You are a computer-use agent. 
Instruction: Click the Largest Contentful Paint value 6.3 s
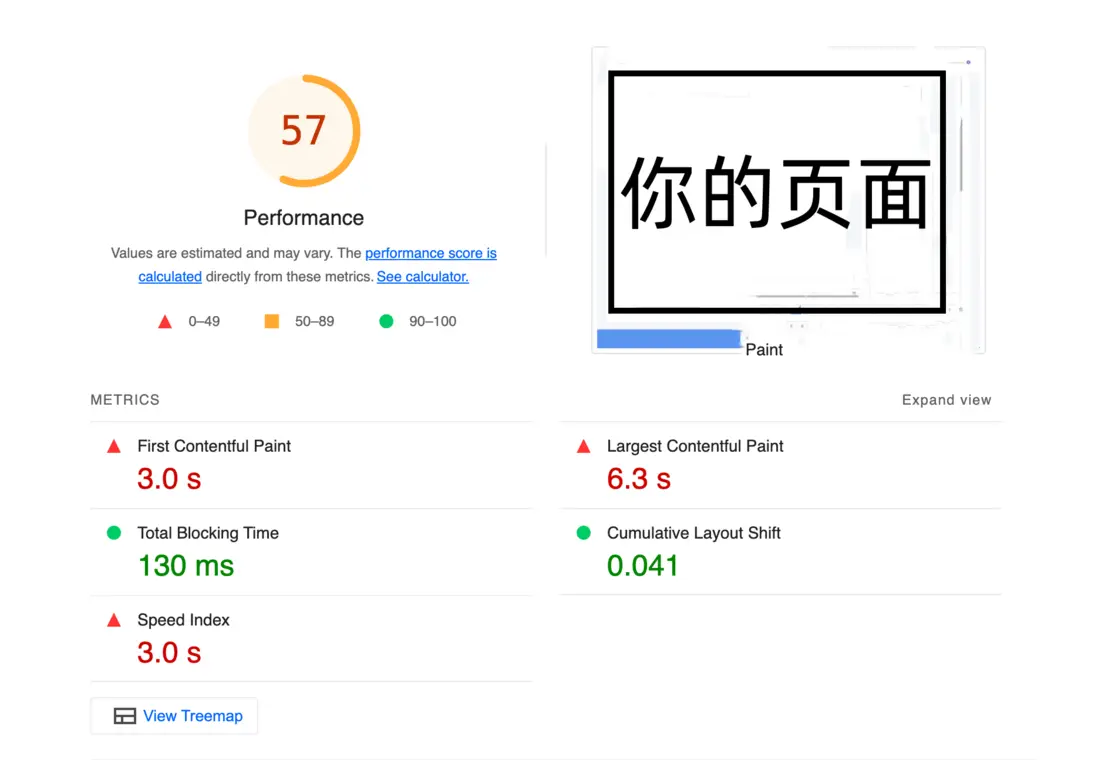click(639, 479)
